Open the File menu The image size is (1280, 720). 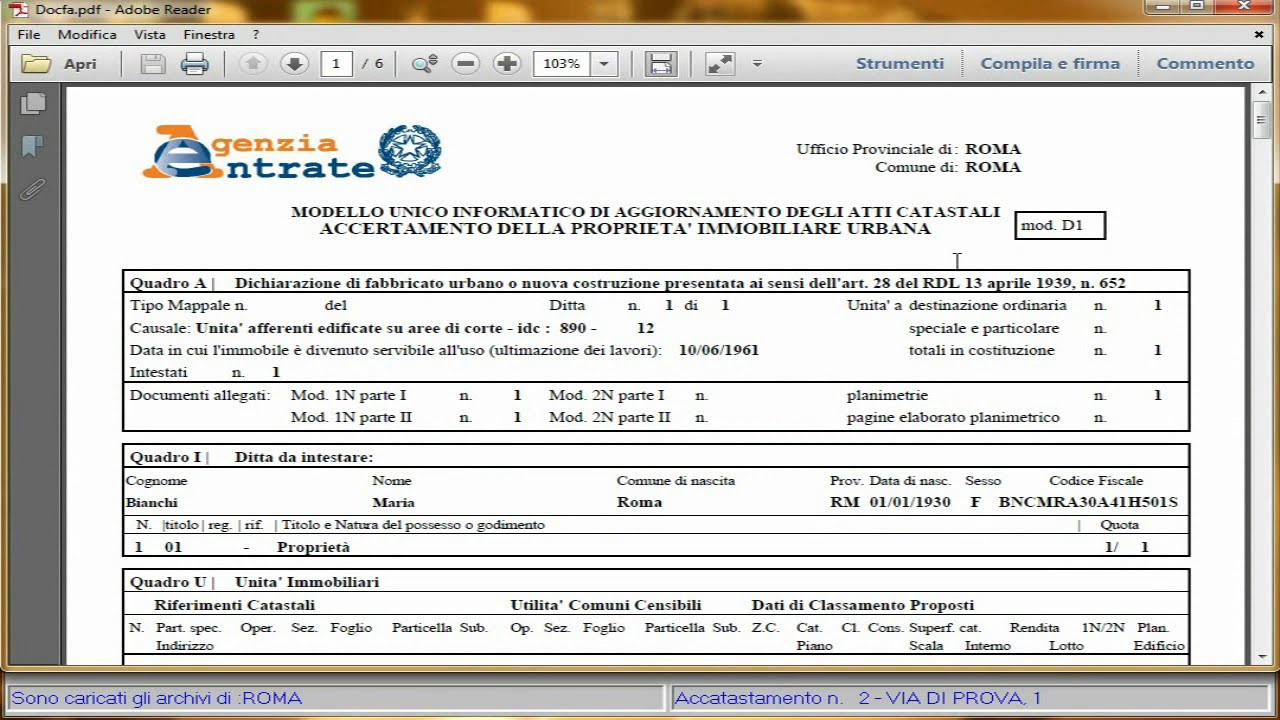pyautogui.click(x=29, y=35)
